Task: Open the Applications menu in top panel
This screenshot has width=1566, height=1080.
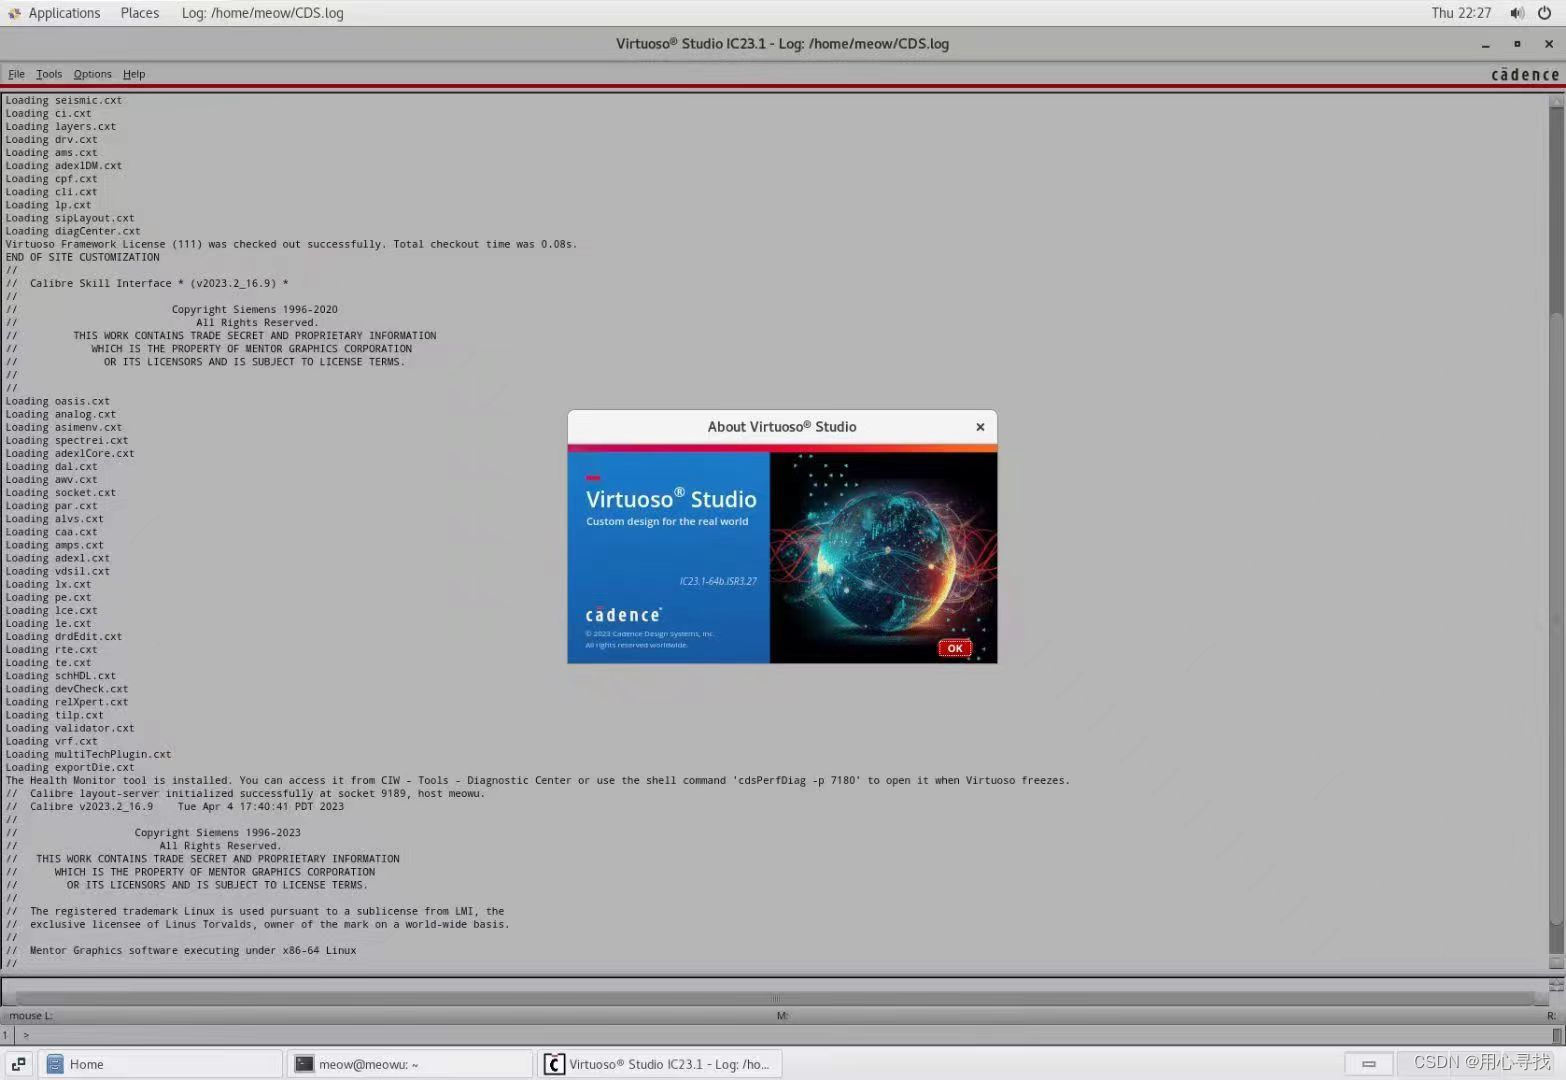Action: [64, 13]
